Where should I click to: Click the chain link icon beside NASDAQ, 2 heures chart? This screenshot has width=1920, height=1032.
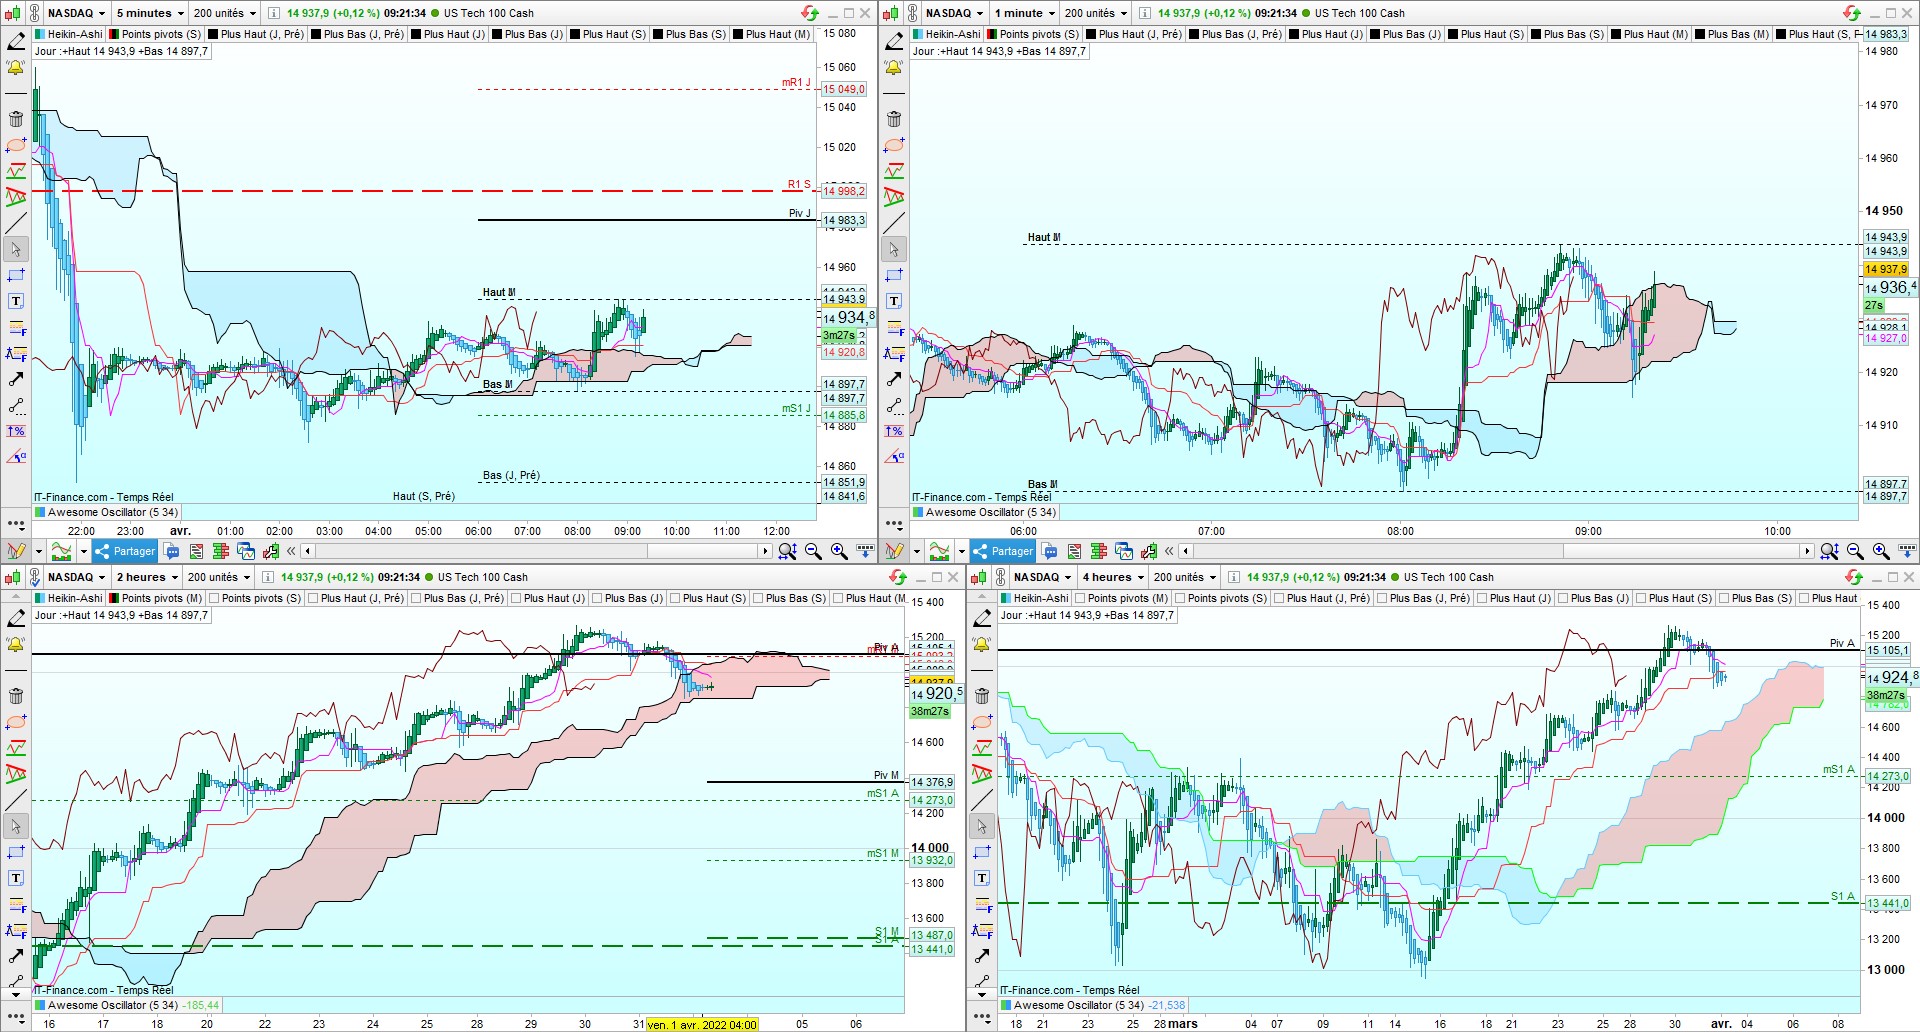pos(35,577)
